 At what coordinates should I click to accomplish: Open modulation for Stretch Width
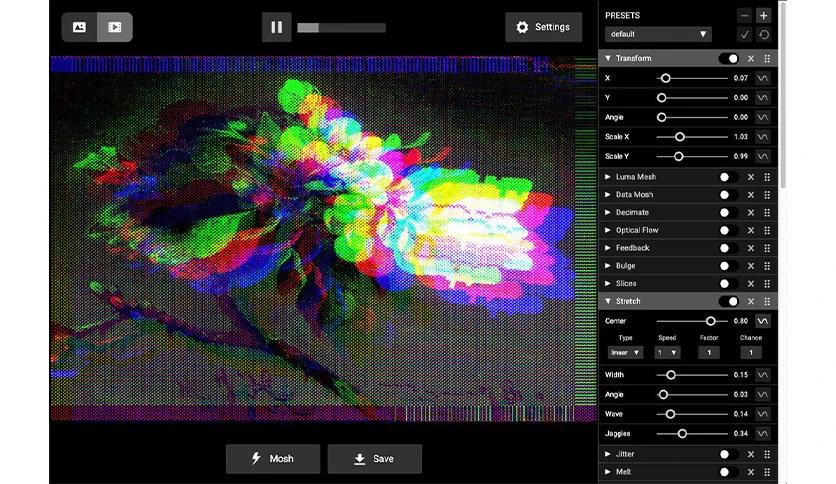click(763, 375)
